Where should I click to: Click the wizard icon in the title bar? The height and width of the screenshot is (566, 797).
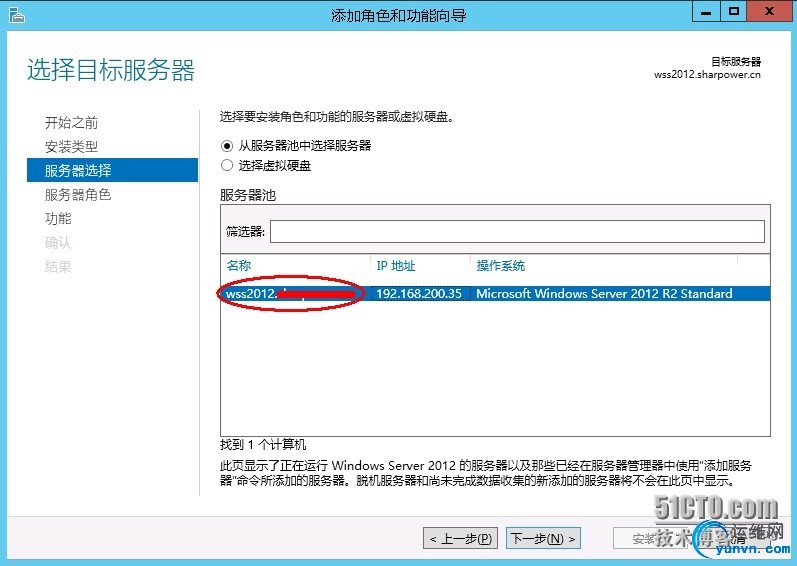[17, 15]
